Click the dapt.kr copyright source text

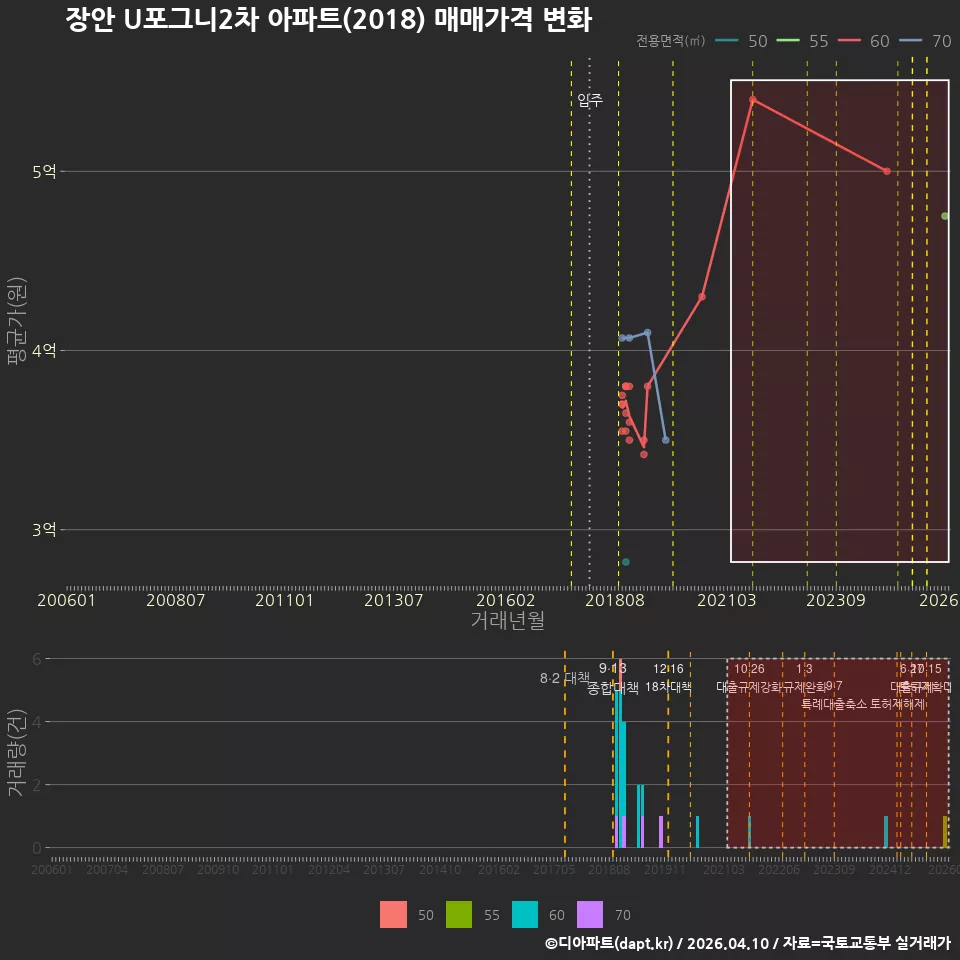click(748, 943)
